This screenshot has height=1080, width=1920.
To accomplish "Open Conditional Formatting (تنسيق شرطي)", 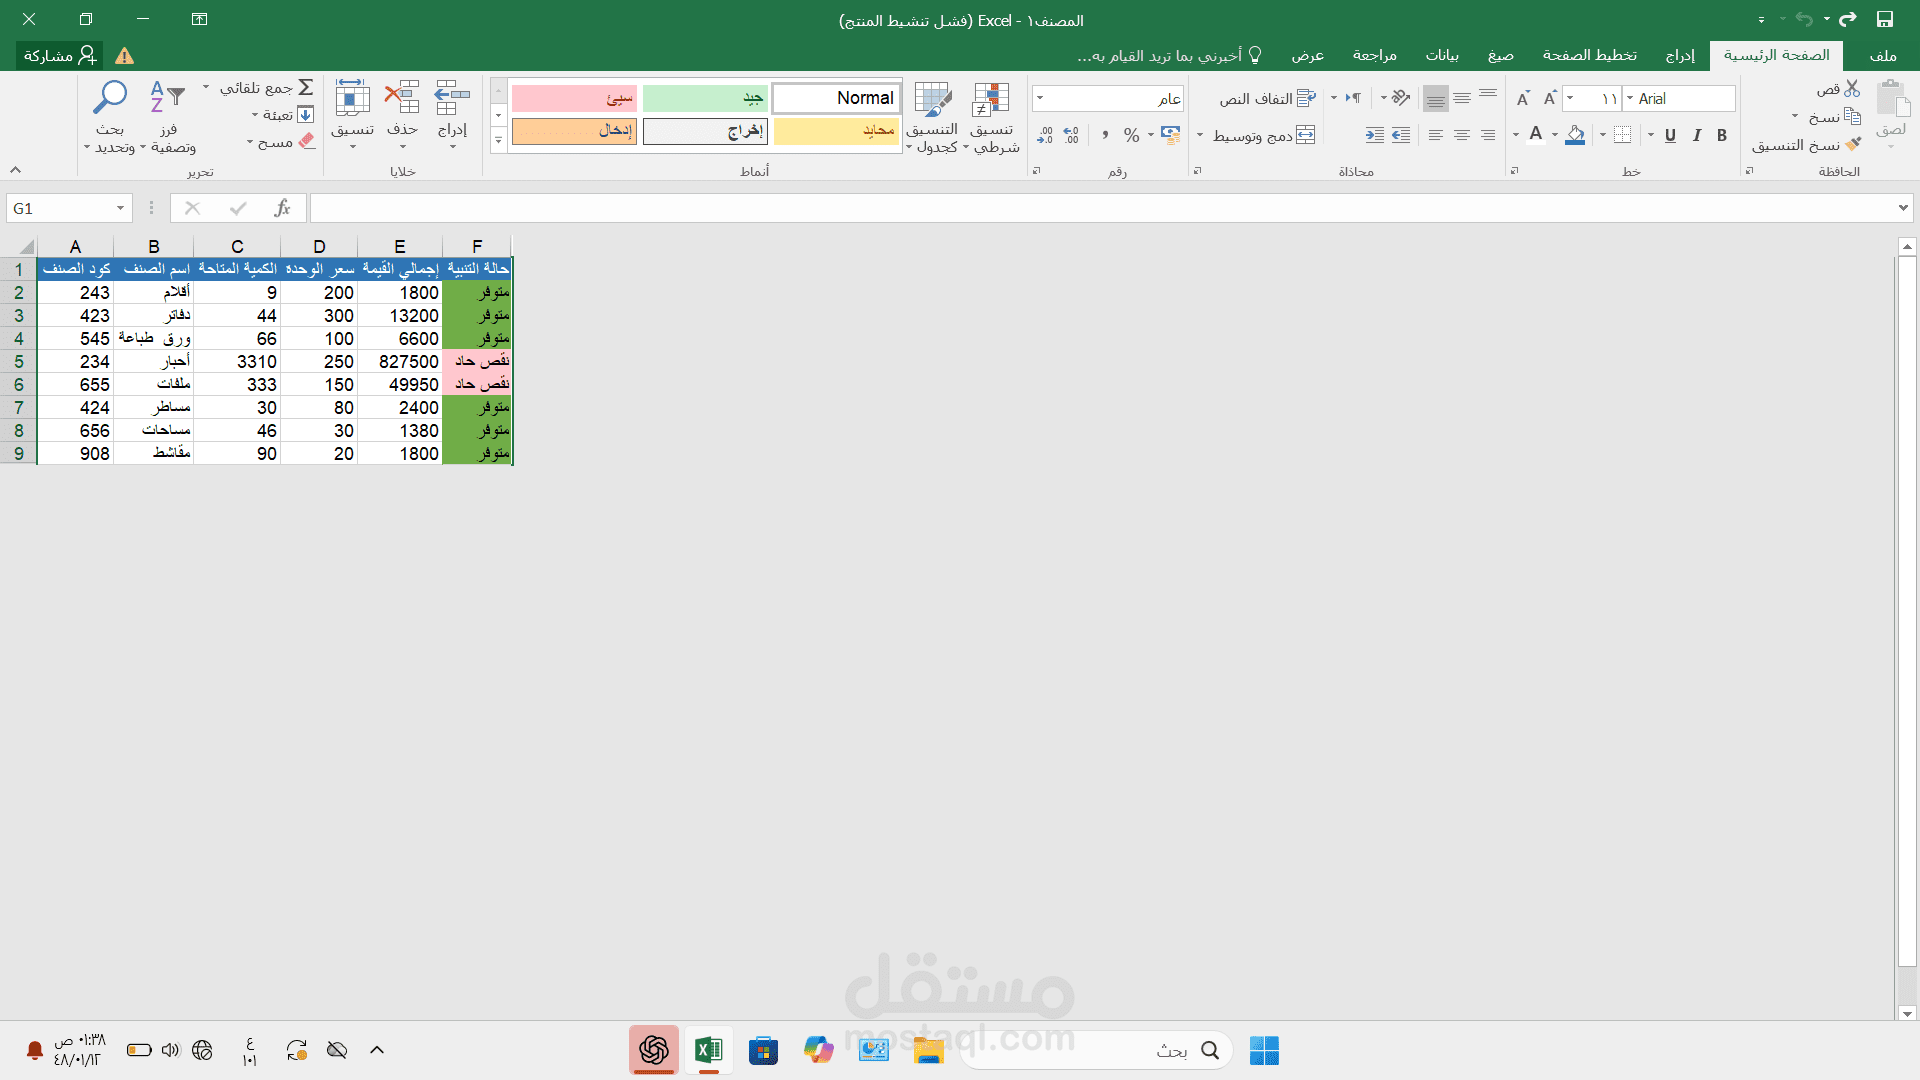I will tap(991, 118).
